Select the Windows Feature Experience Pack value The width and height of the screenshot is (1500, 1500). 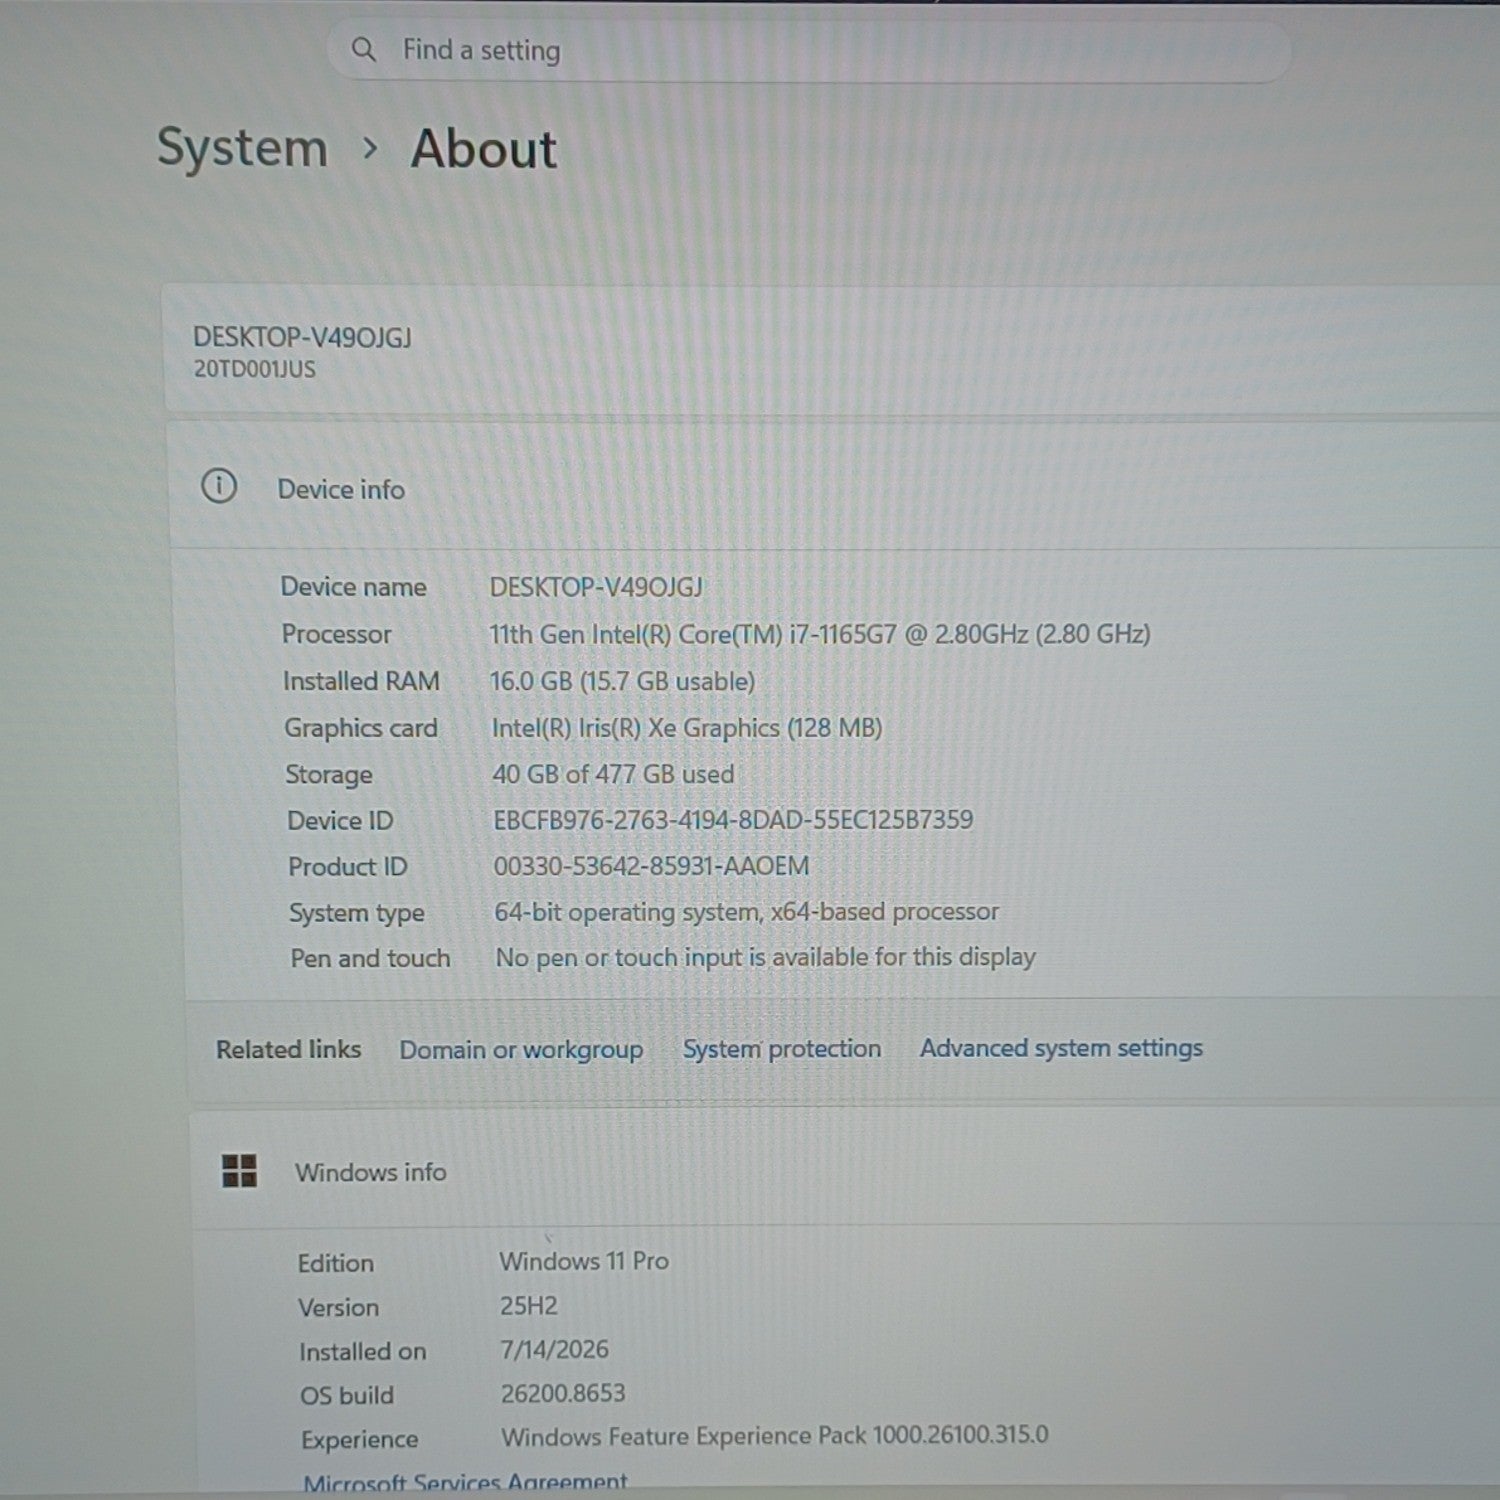coord(775,1437)
